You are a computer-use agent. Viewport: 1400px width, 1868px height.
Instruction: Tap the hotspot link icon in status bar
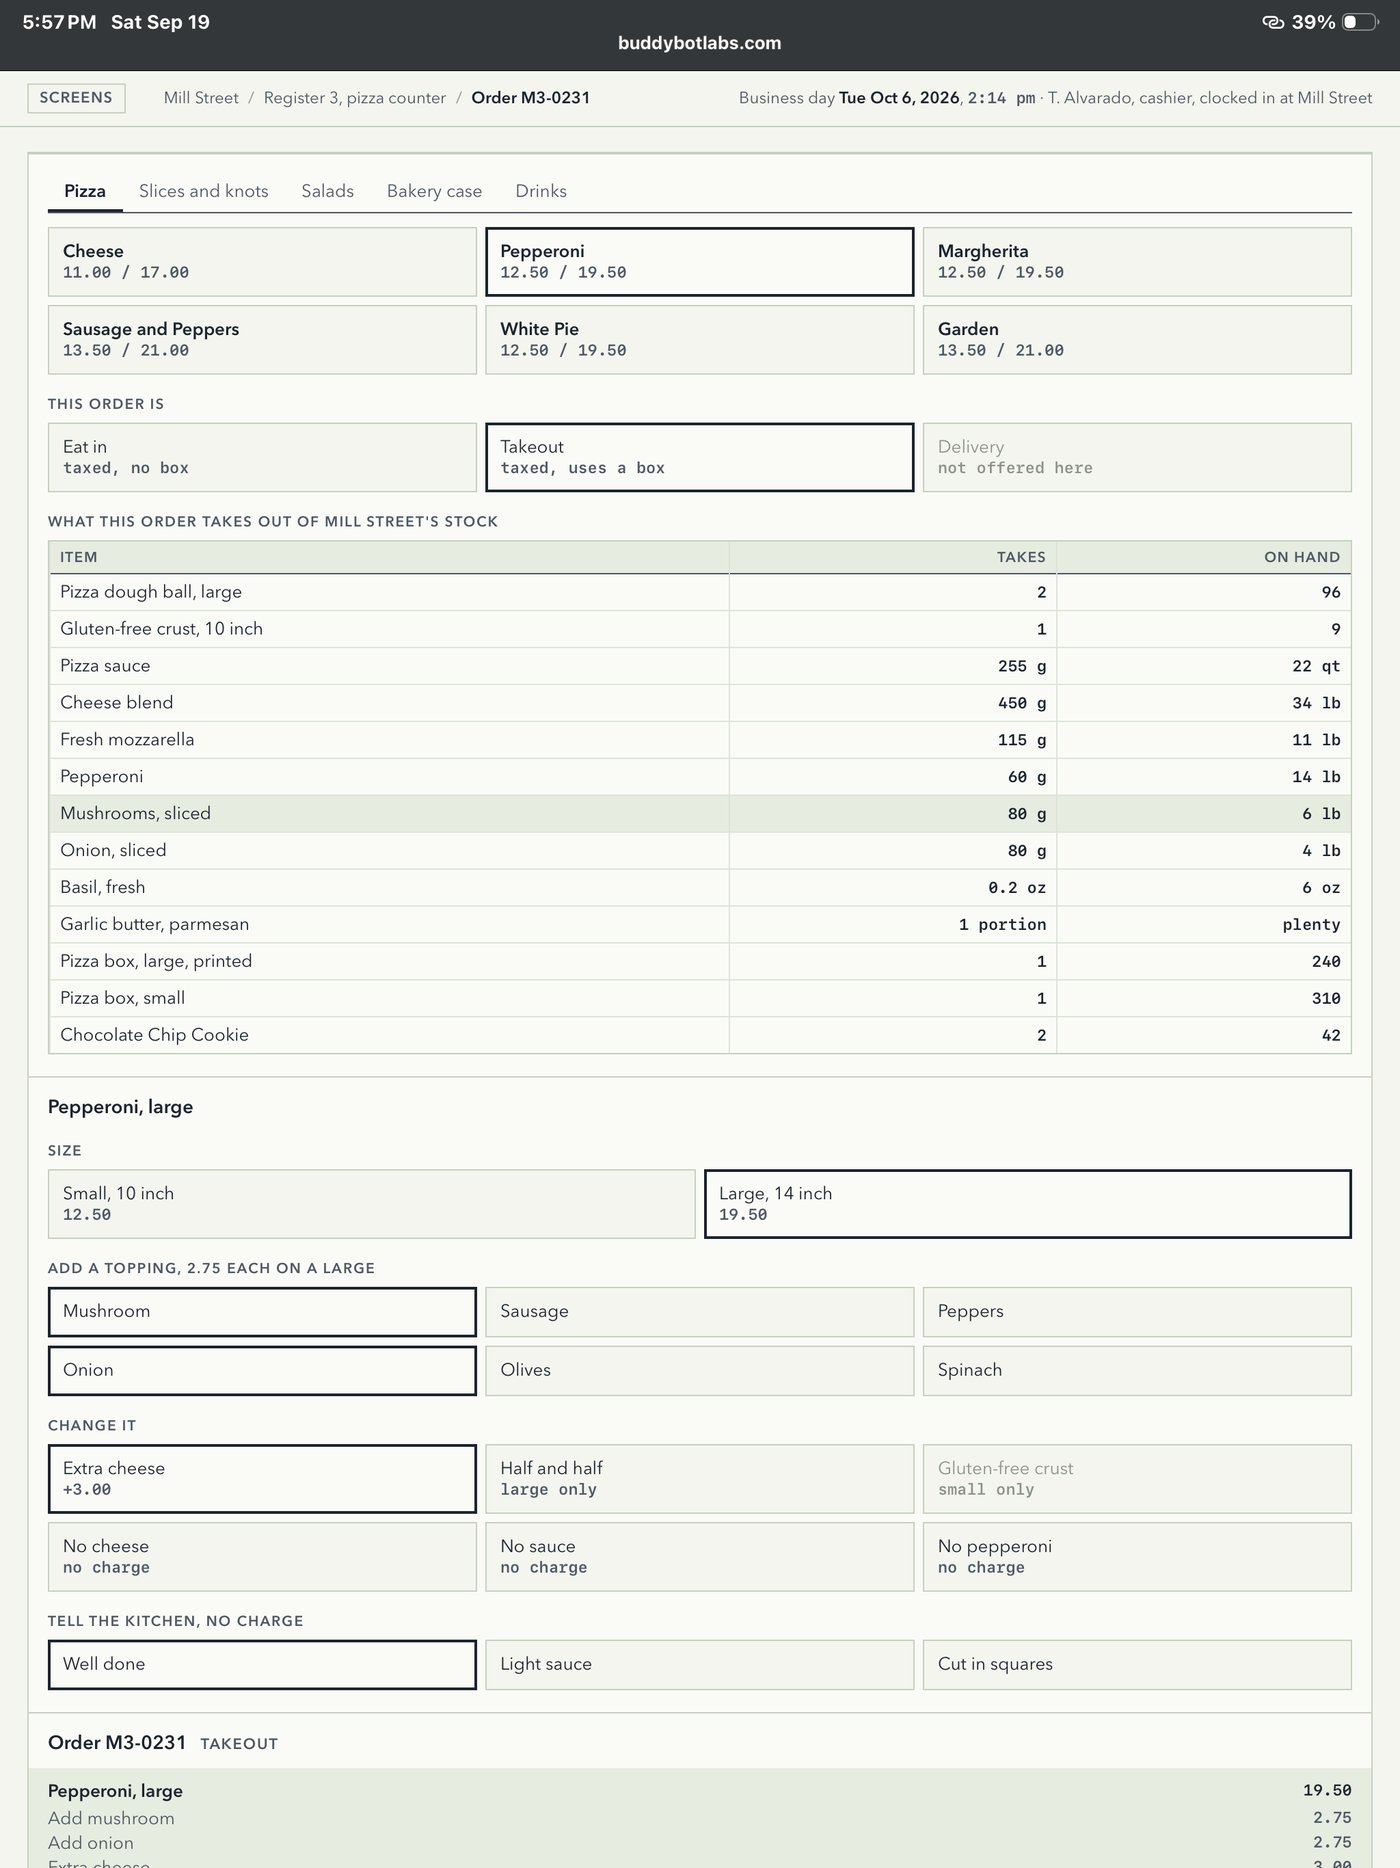coord(1273,22)
